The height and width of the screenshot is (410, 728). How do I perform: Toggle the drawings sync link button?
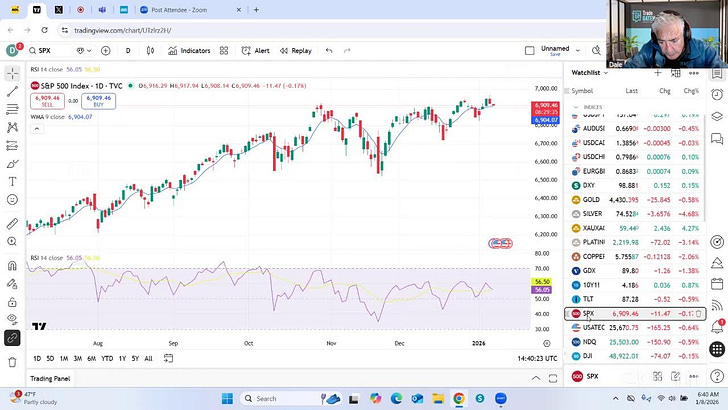click(x=13, y=338)
